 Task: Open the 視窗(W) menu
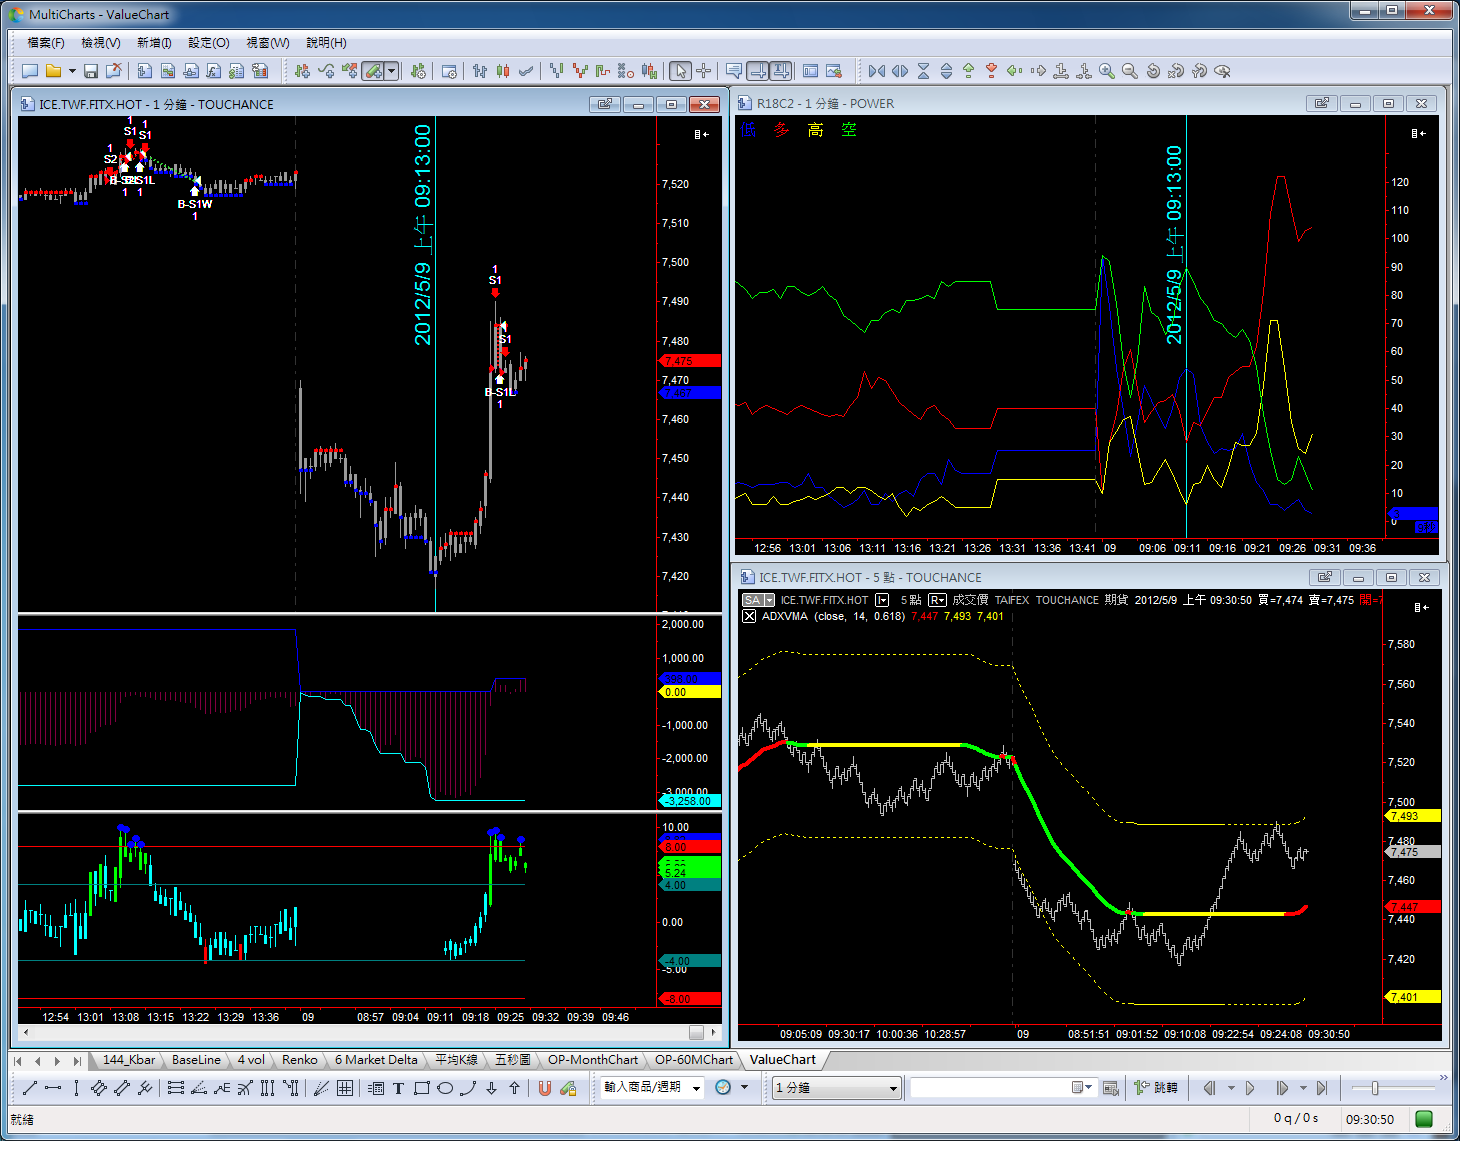(268, 43)
